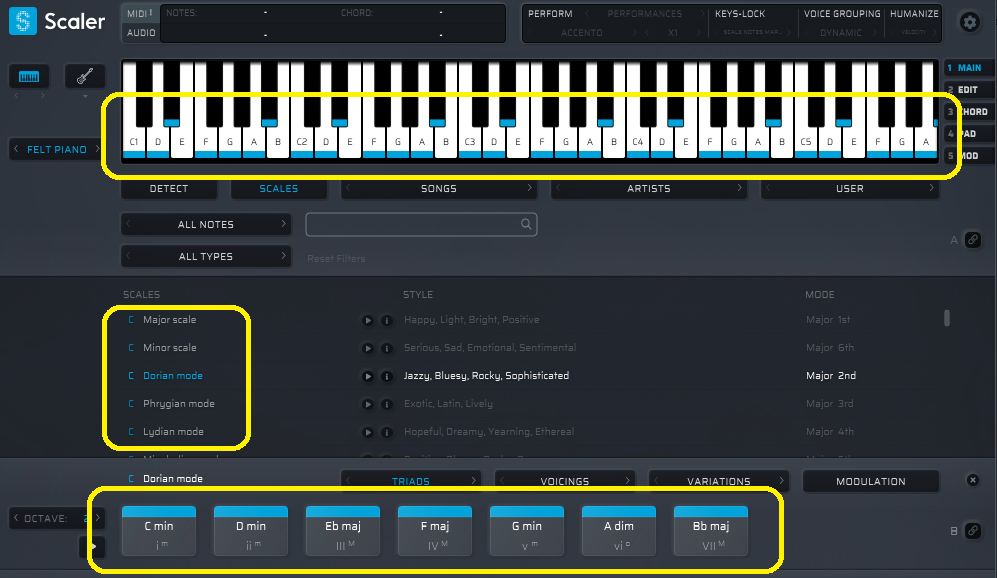Trigger the Eb maj chord pad
This screenshot has width=997, height=578.
click(x=343, y=531)
